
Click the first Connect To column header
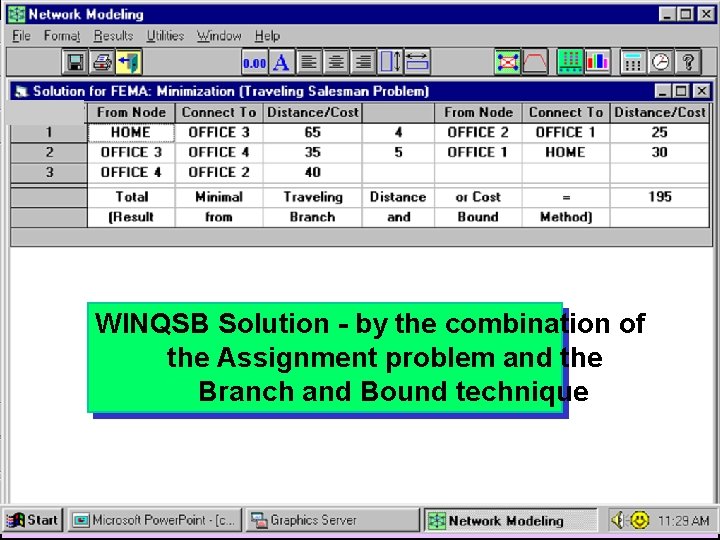tap(219, 112)
